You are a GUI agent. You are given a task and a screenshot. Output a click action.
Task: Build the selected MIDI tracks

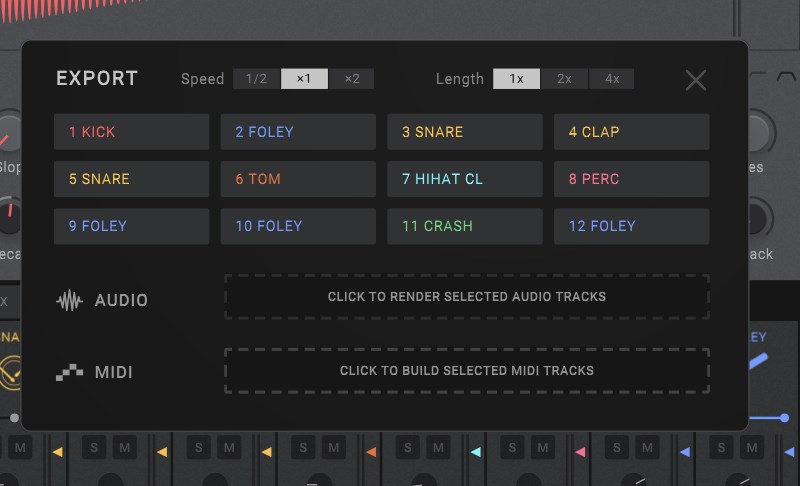point(467,370)
